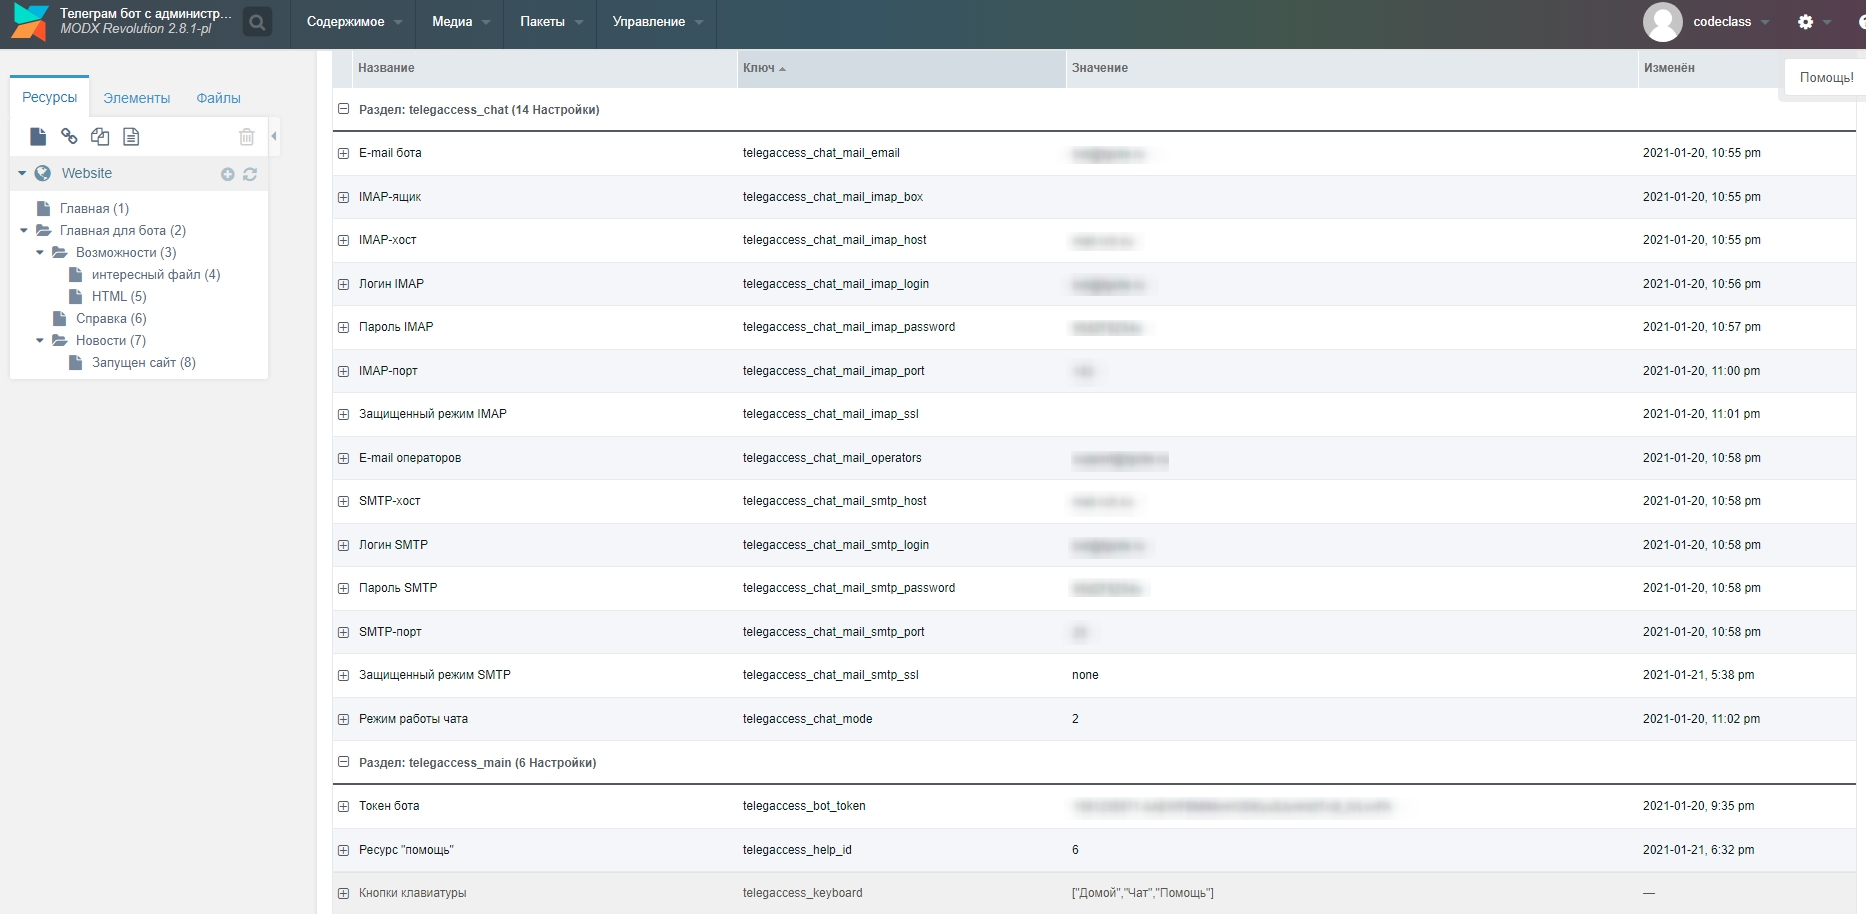Create a new static resource
1866x914 pixels.
tap(131, 137)
